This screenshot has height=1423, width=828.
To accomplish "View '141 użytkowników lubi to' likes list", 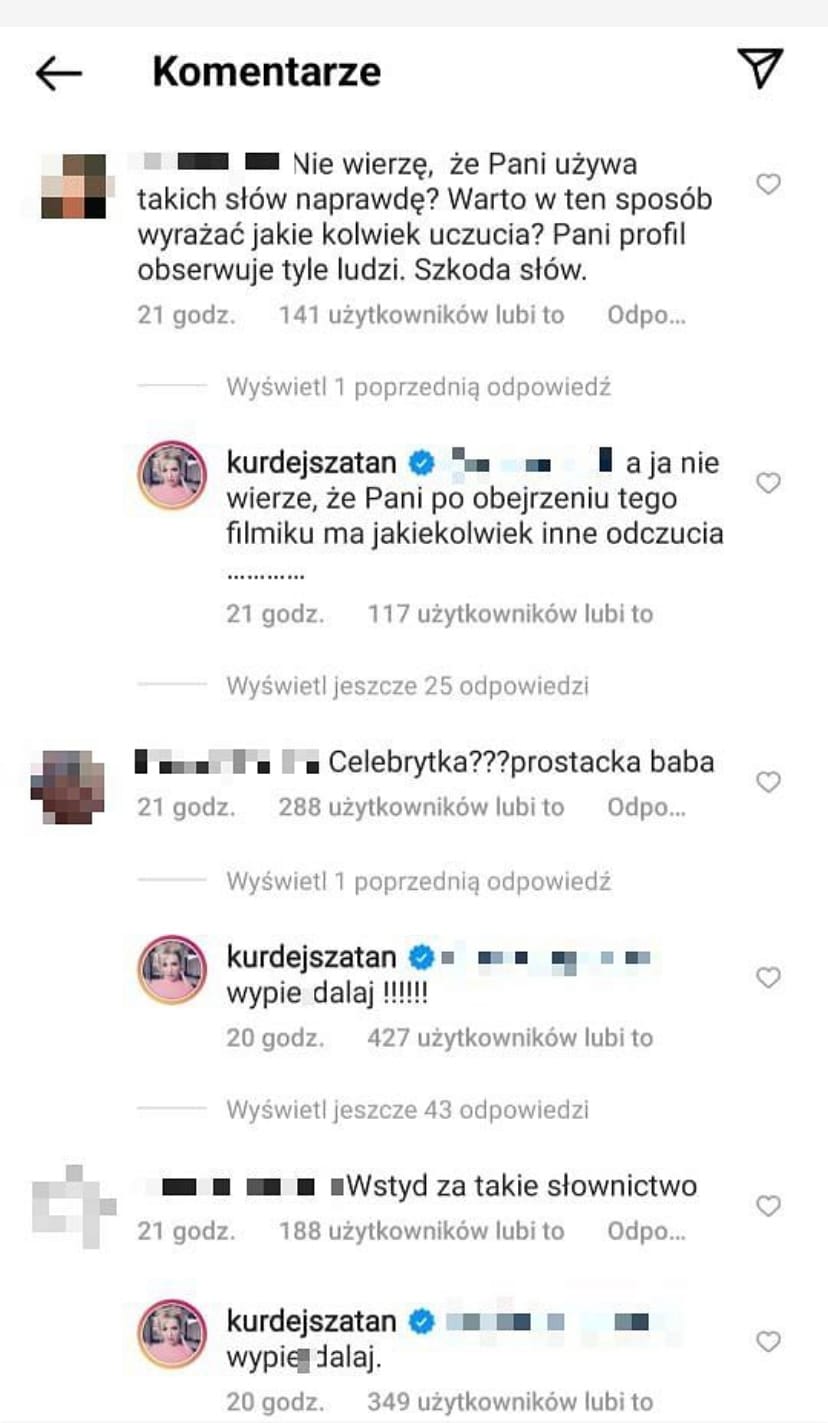I will coord(422,316).
